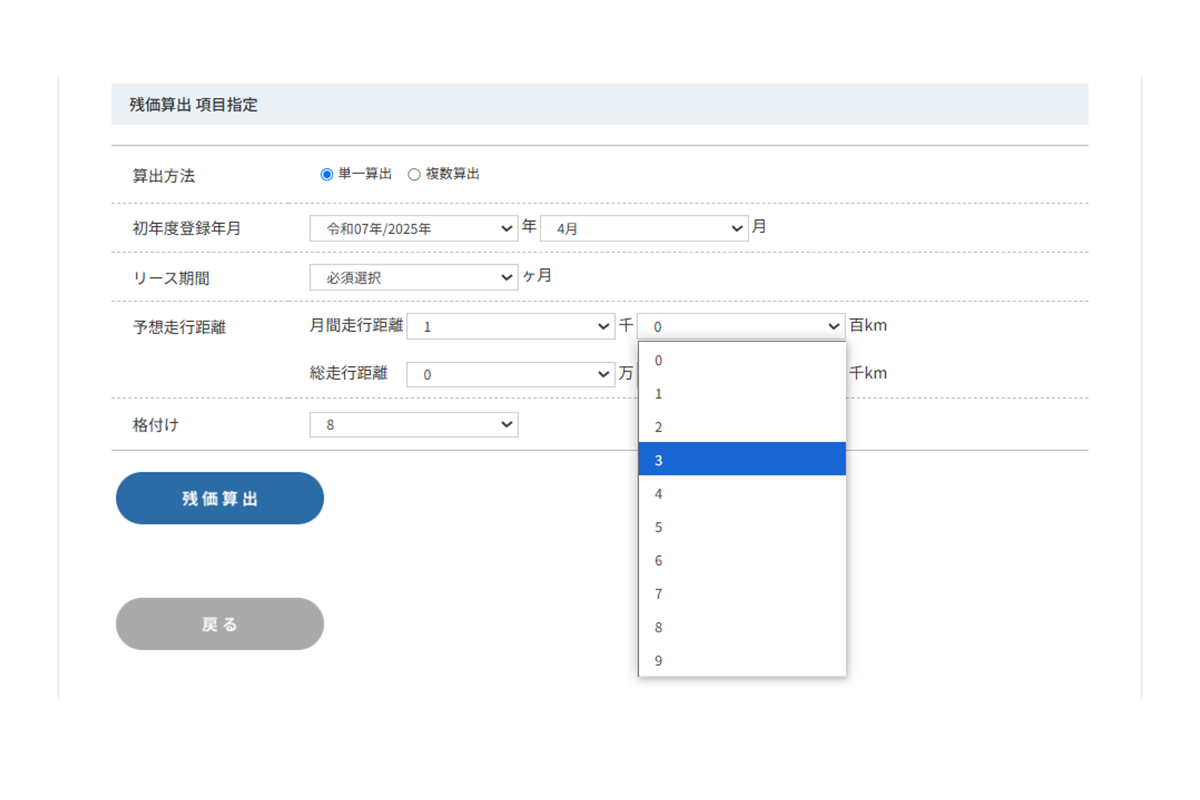The width and height of the screenshot is (1200, 800).
Task: Click the 総走行距離 text
Action: click(x=349, y=374)
